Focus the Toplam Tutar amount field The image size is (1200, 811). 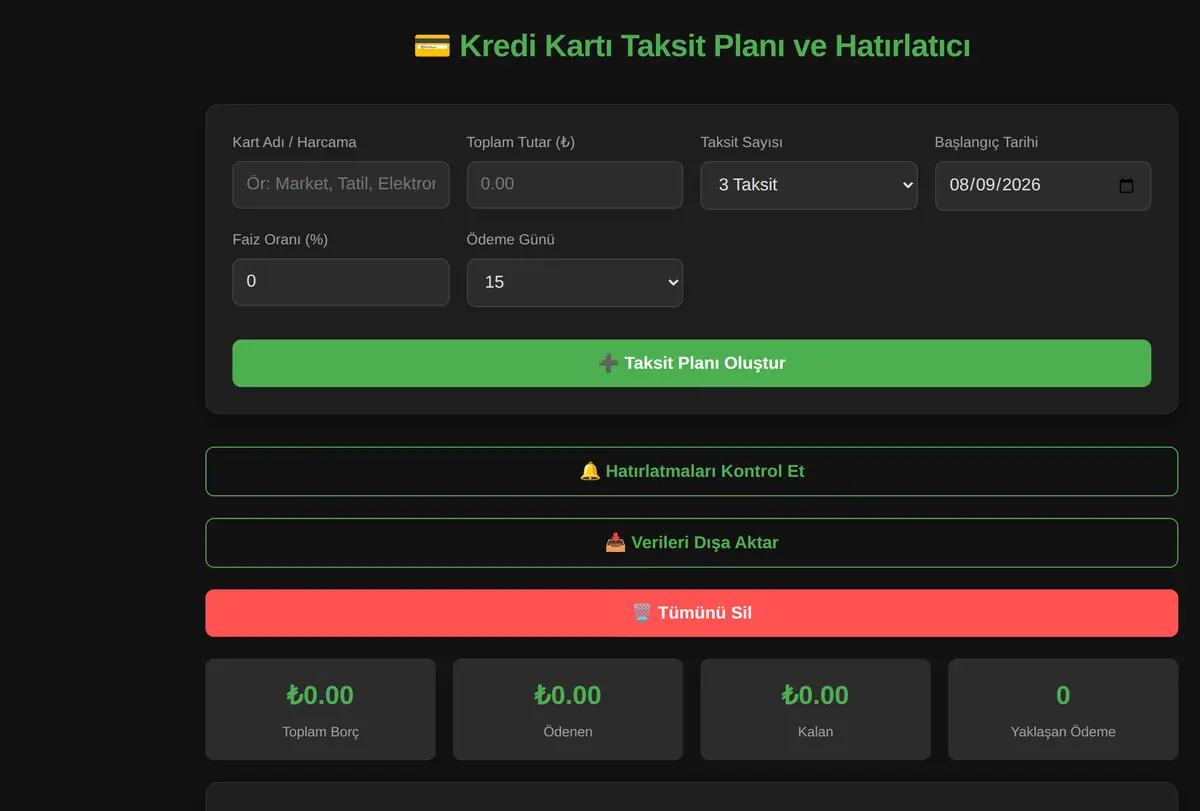[575, 185]
